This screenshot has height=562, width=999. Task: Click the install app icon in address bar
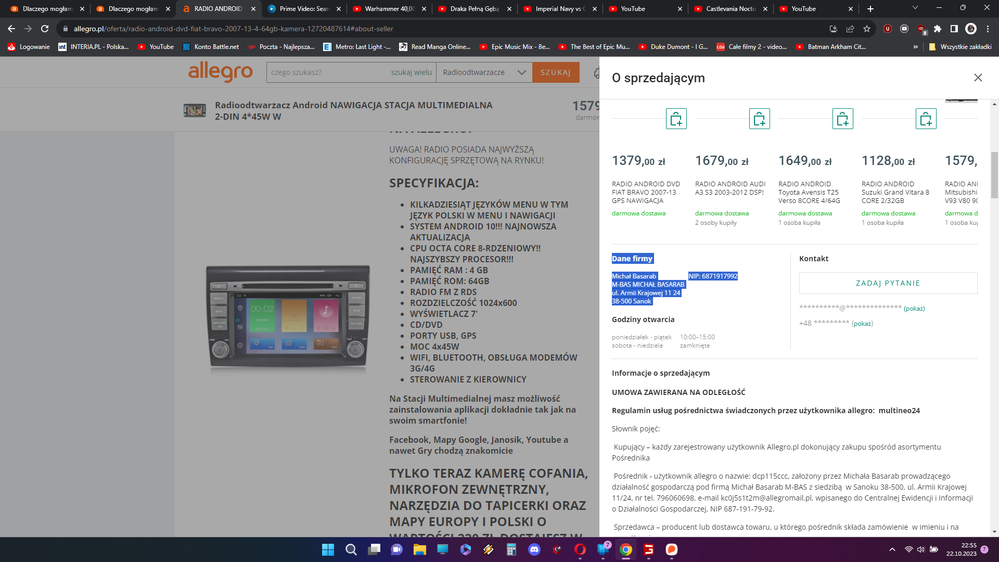833,29
